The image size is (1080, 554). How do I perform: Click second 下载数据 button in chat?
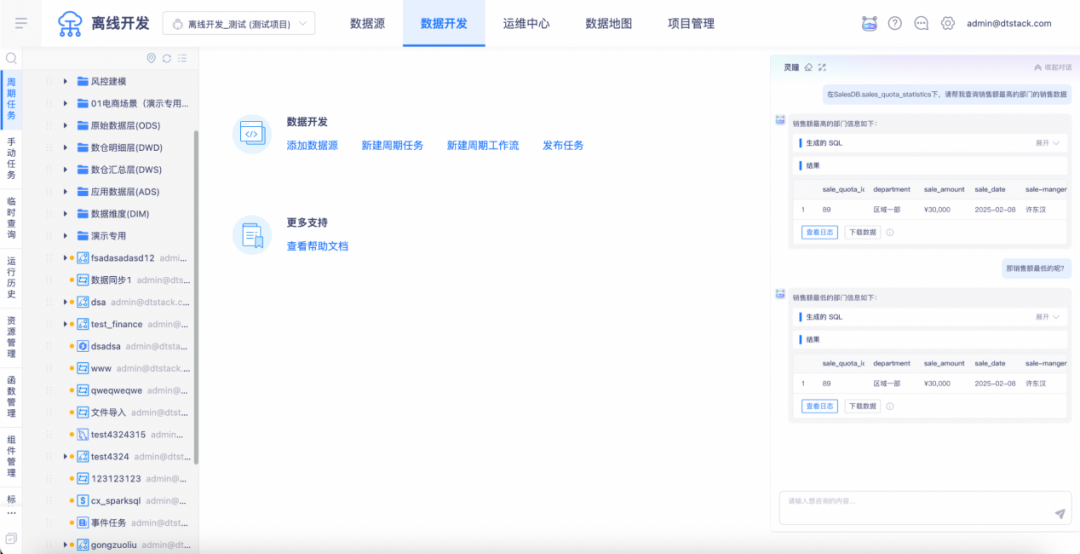point(863,407)
